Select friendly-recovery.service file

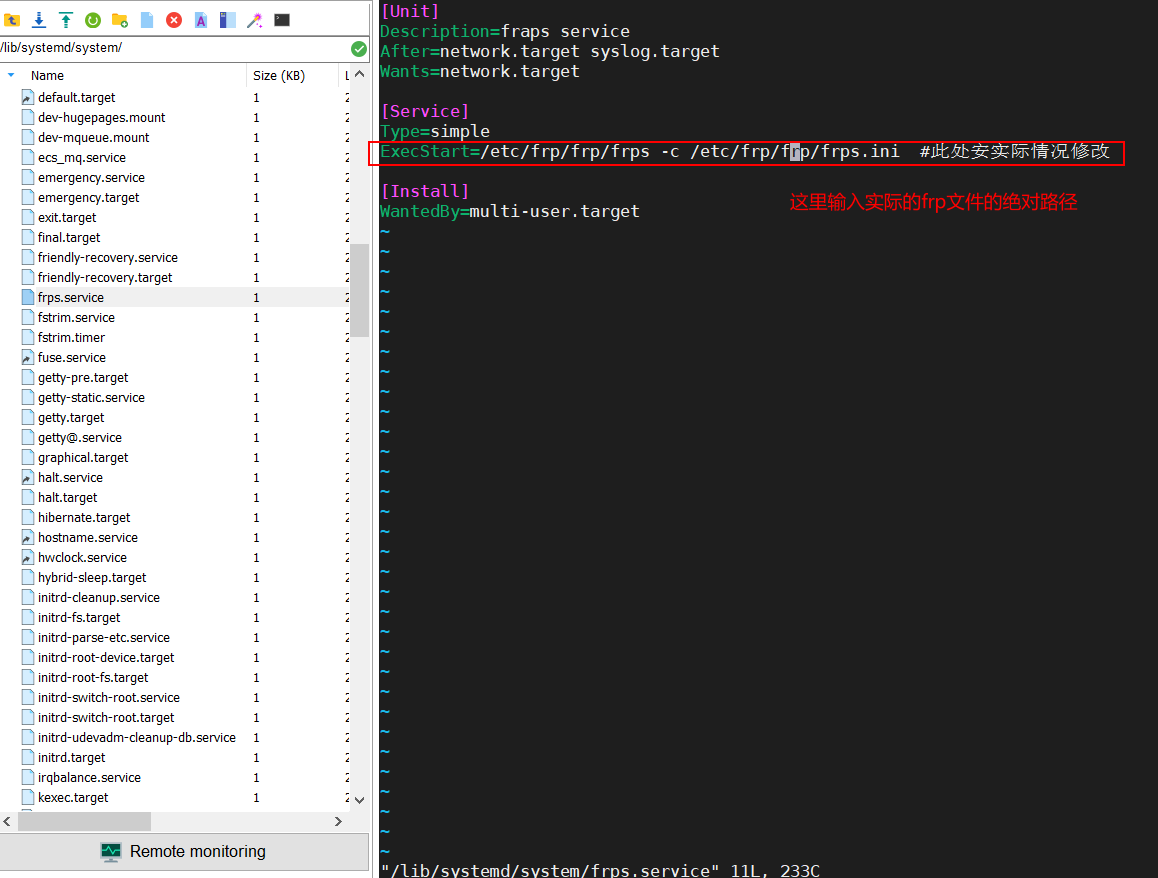108,257
